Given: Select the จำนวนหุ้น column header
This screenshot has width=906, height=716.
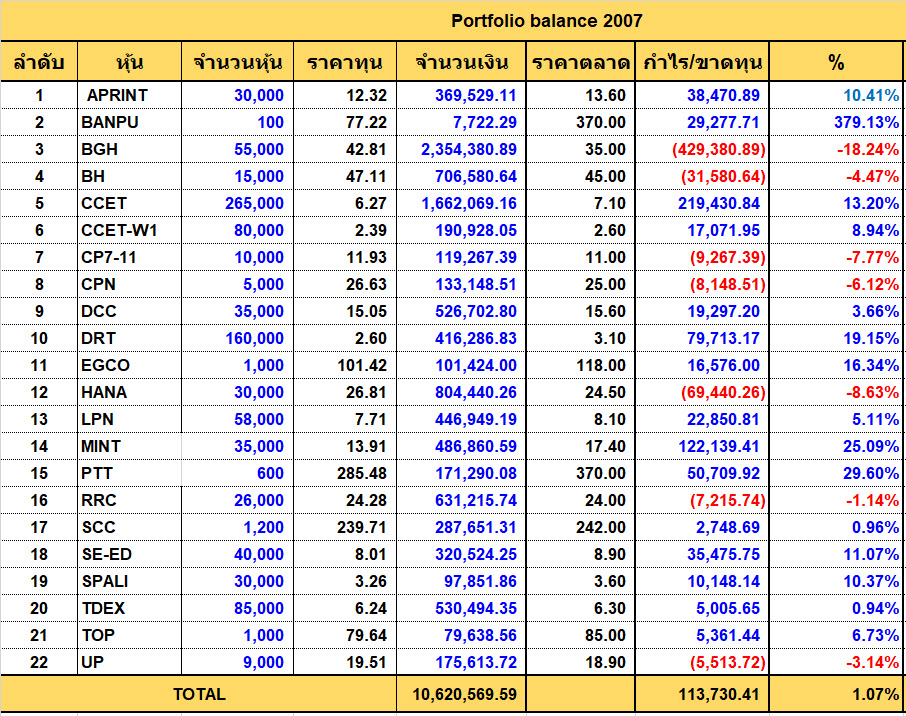Looking at the screenshot, I should tap(237, 61).
